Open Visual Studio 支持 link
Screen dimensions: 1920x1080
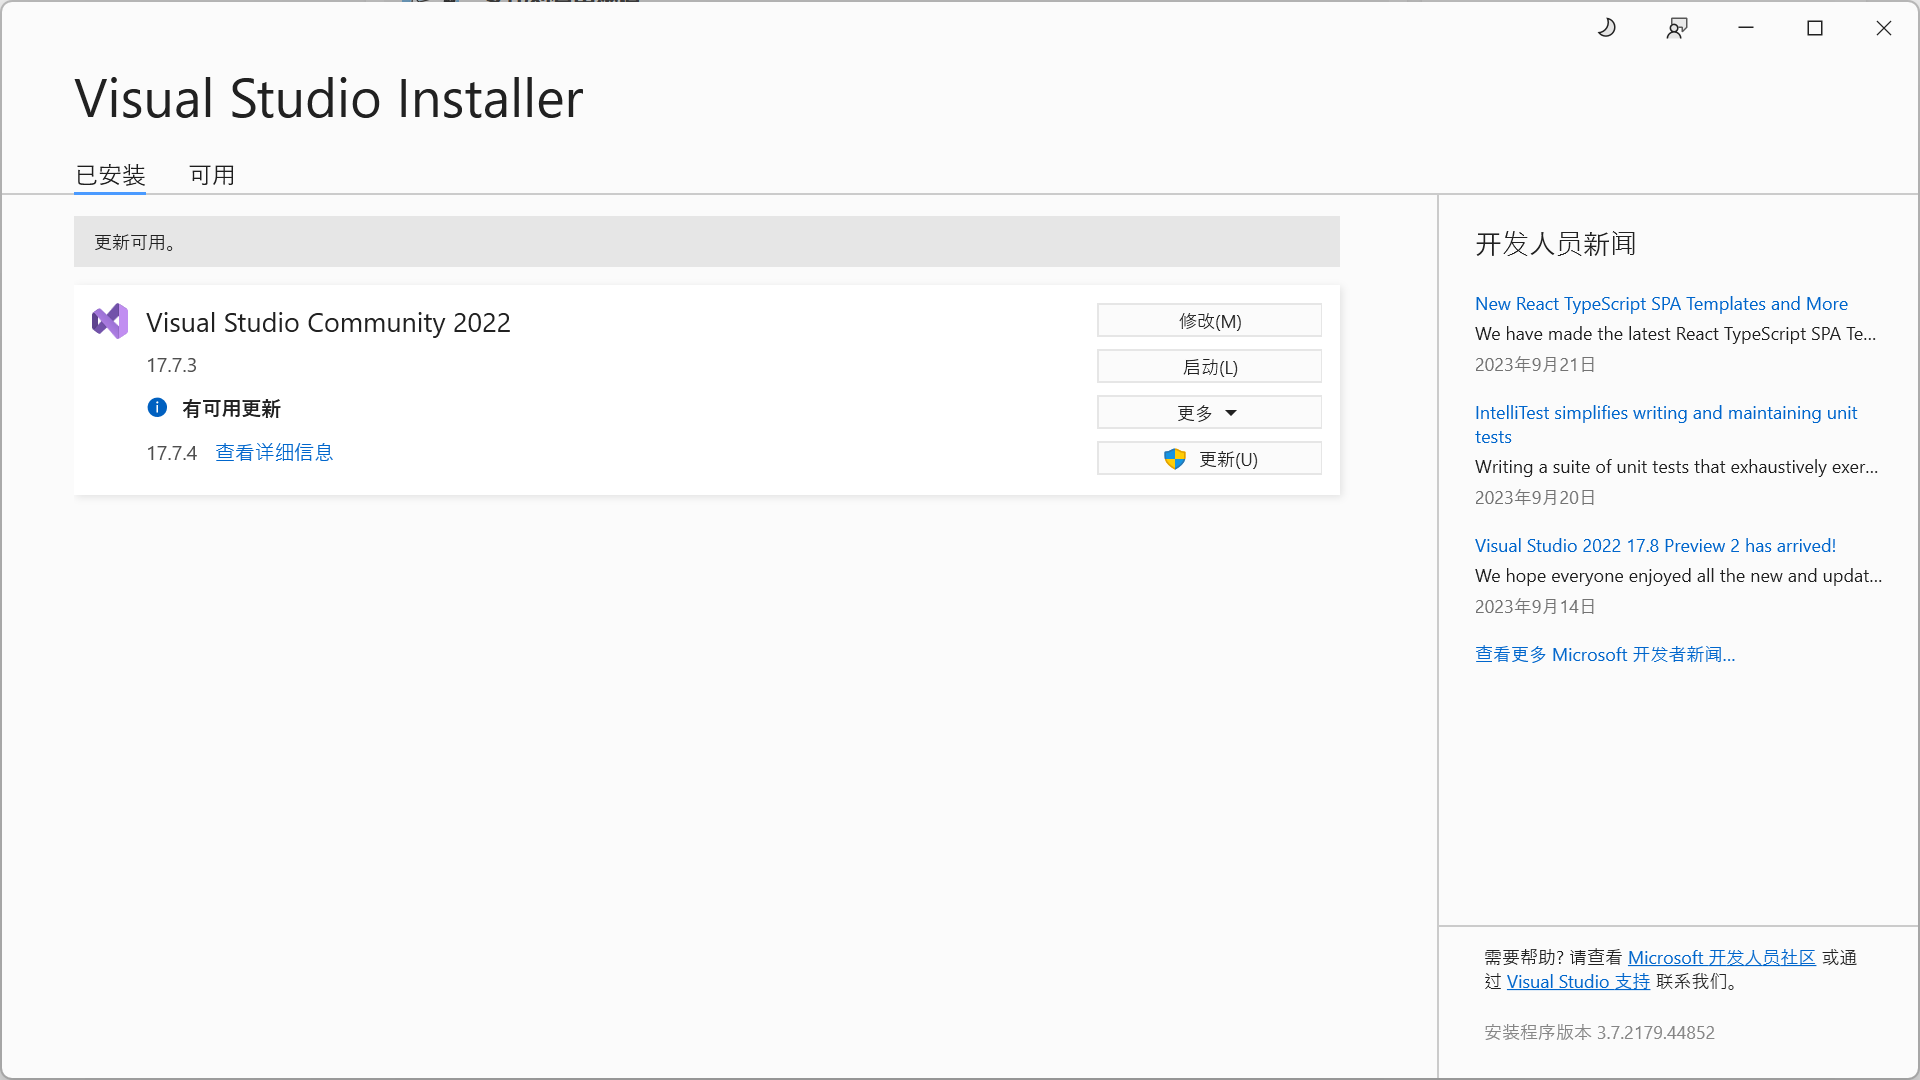tap(1578, 981)
